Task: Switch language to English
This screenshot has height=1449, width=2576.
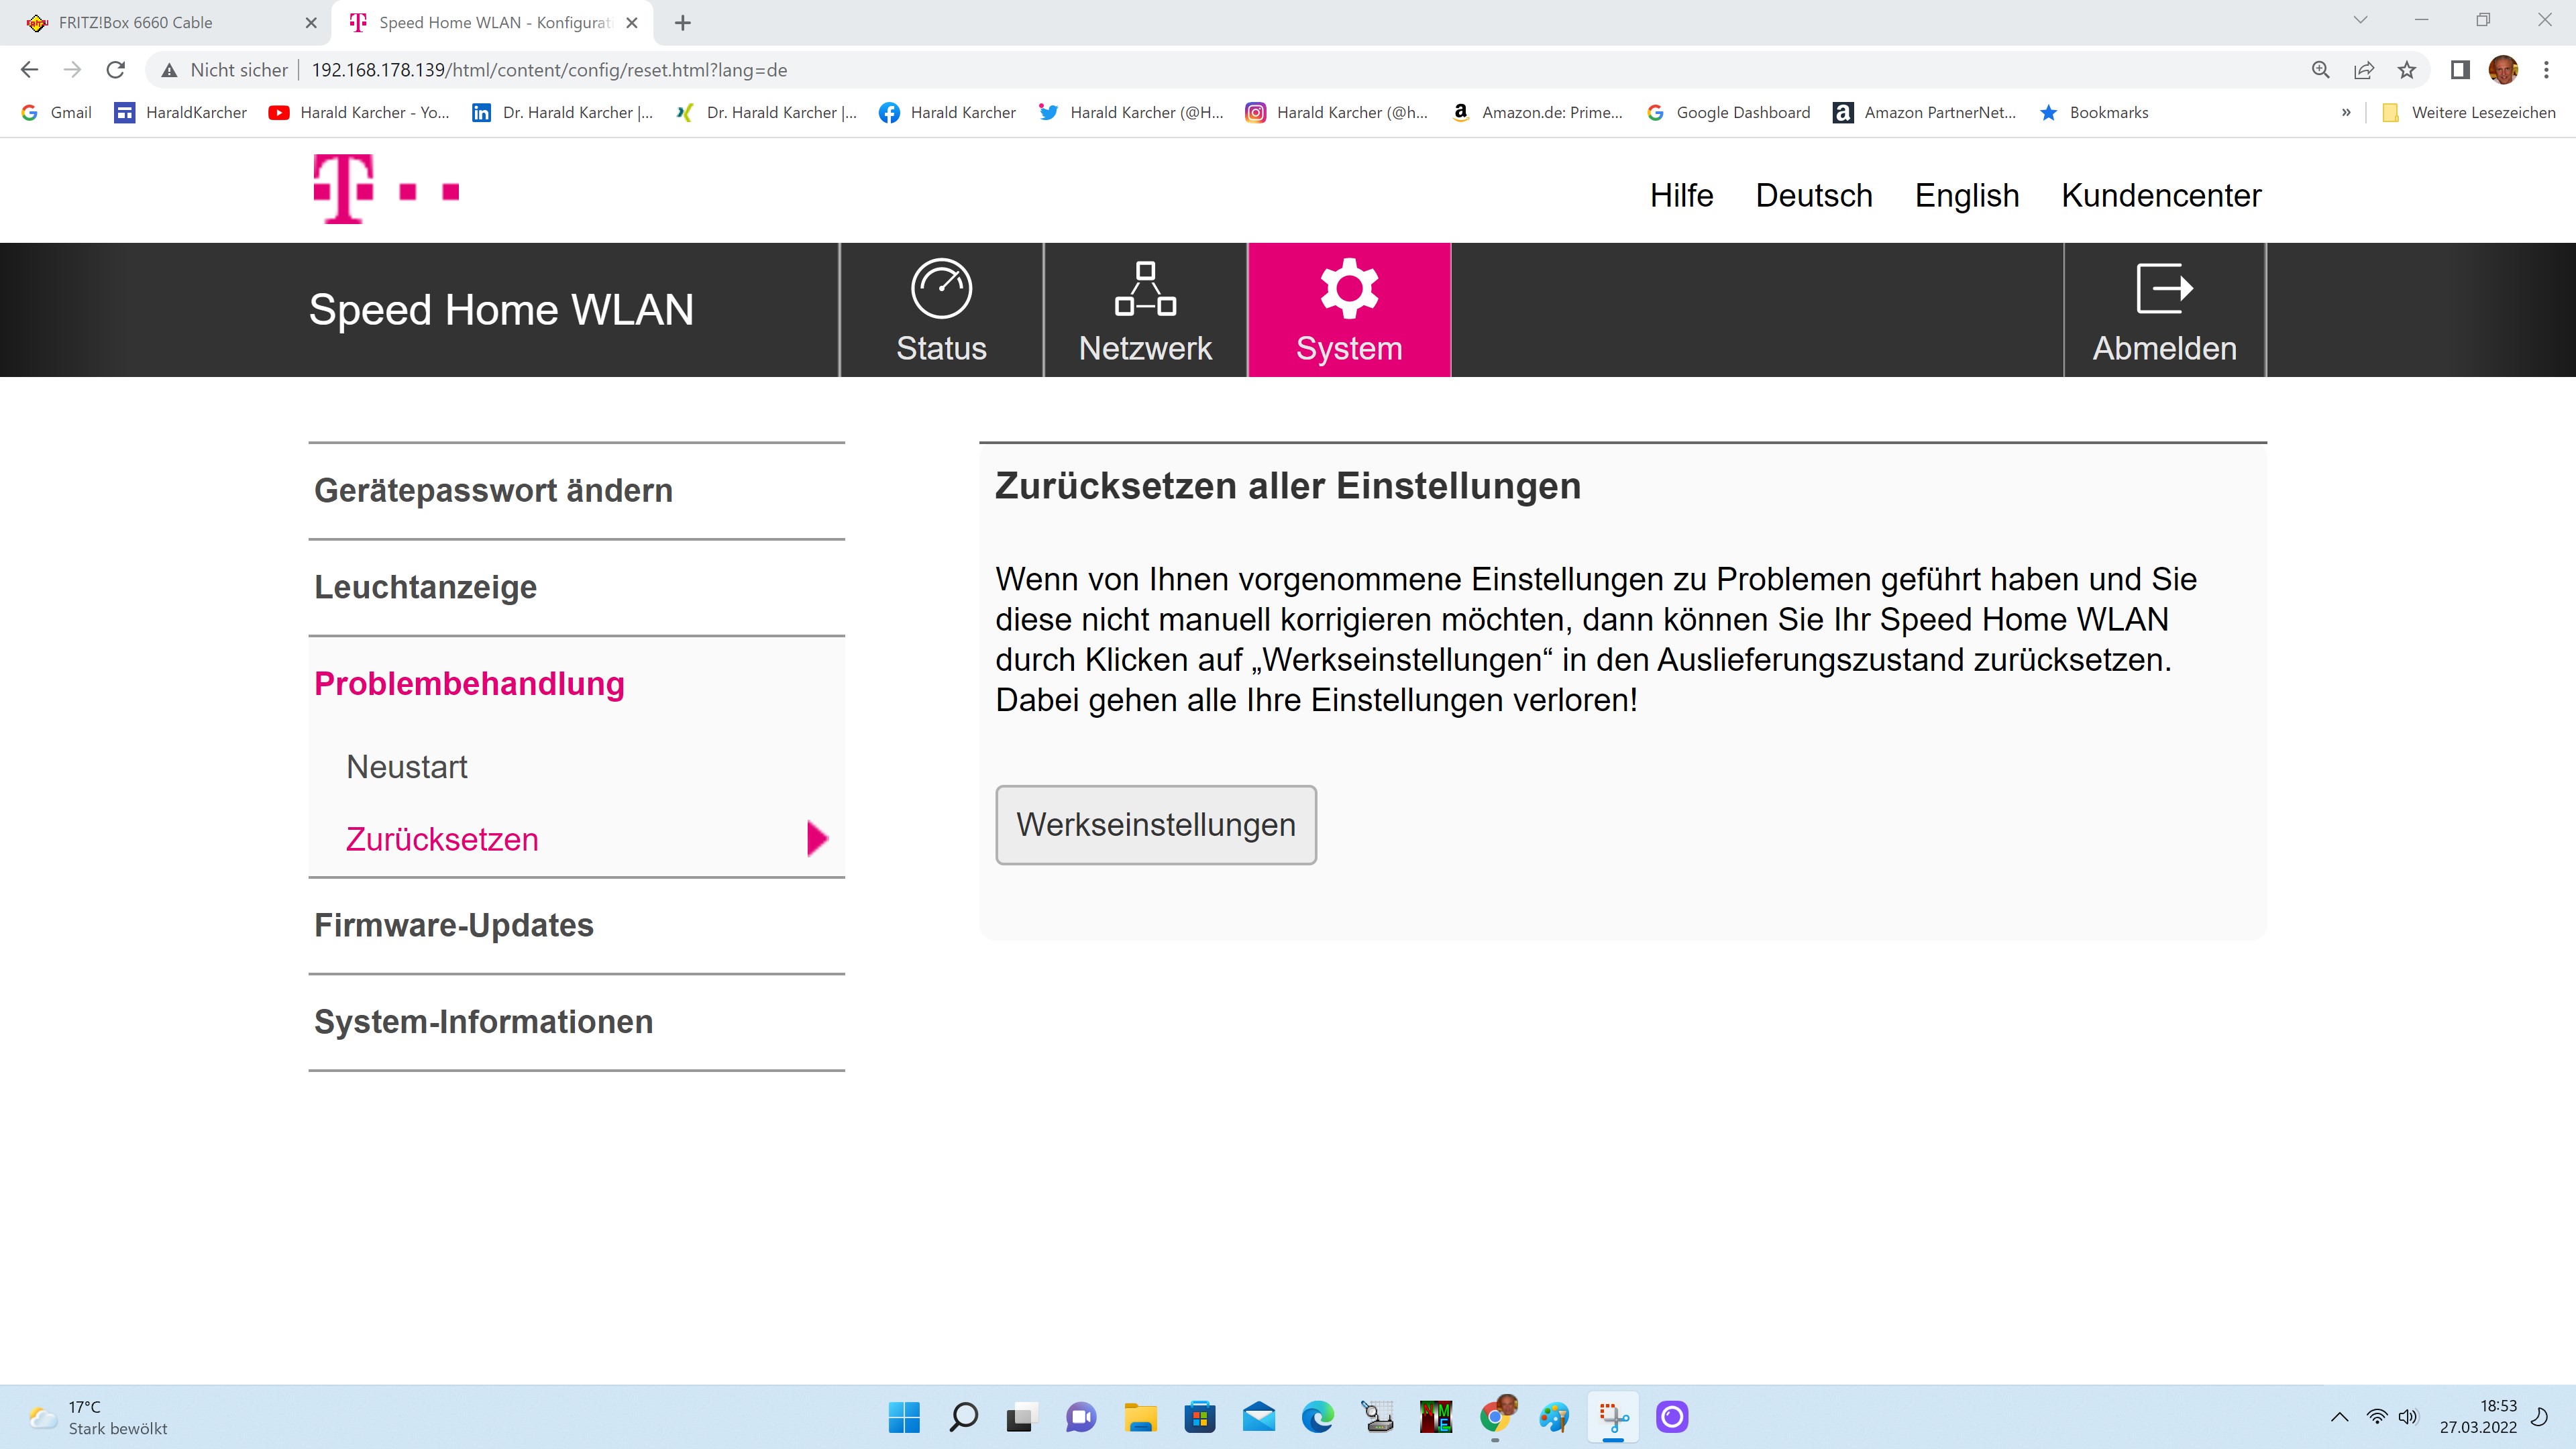Action: [x=1966, y=196]
